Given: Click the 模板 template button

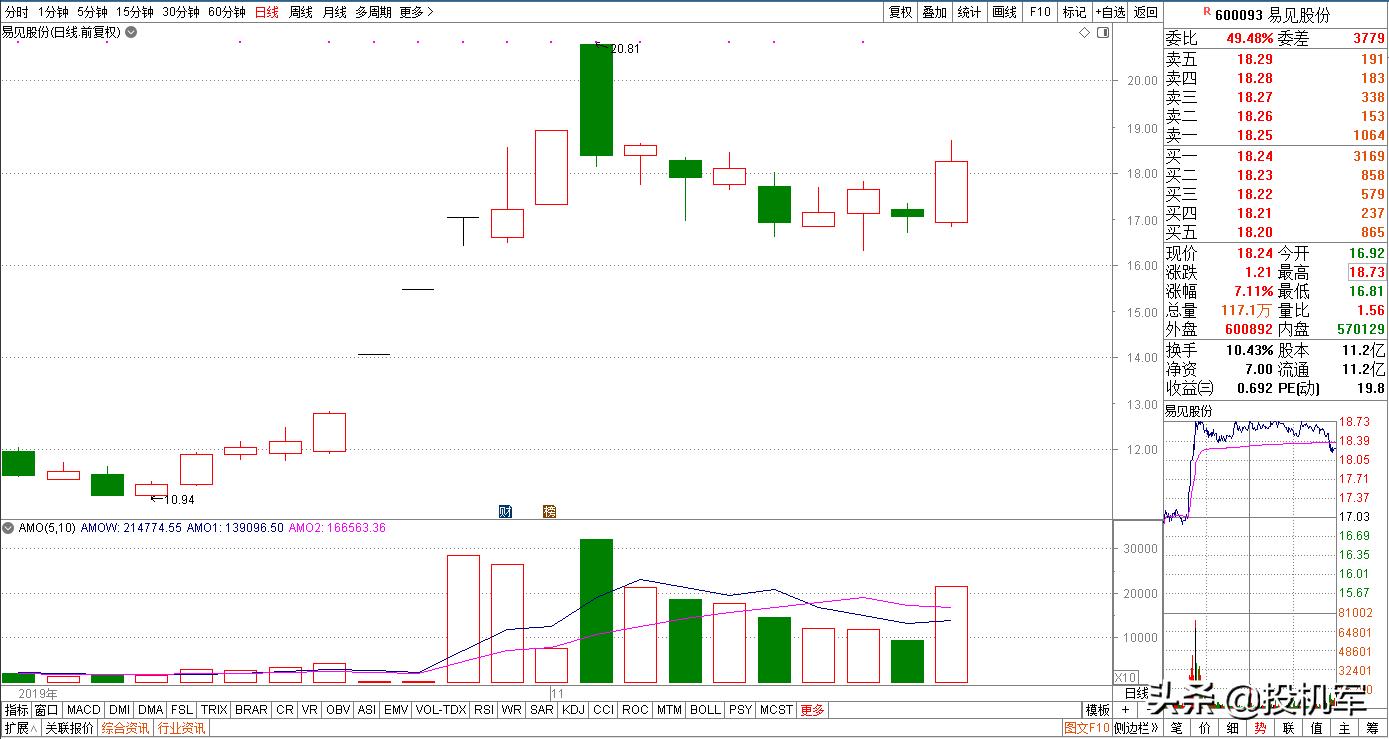Looking at the screenshot, I should click(x=1098, y=710).
